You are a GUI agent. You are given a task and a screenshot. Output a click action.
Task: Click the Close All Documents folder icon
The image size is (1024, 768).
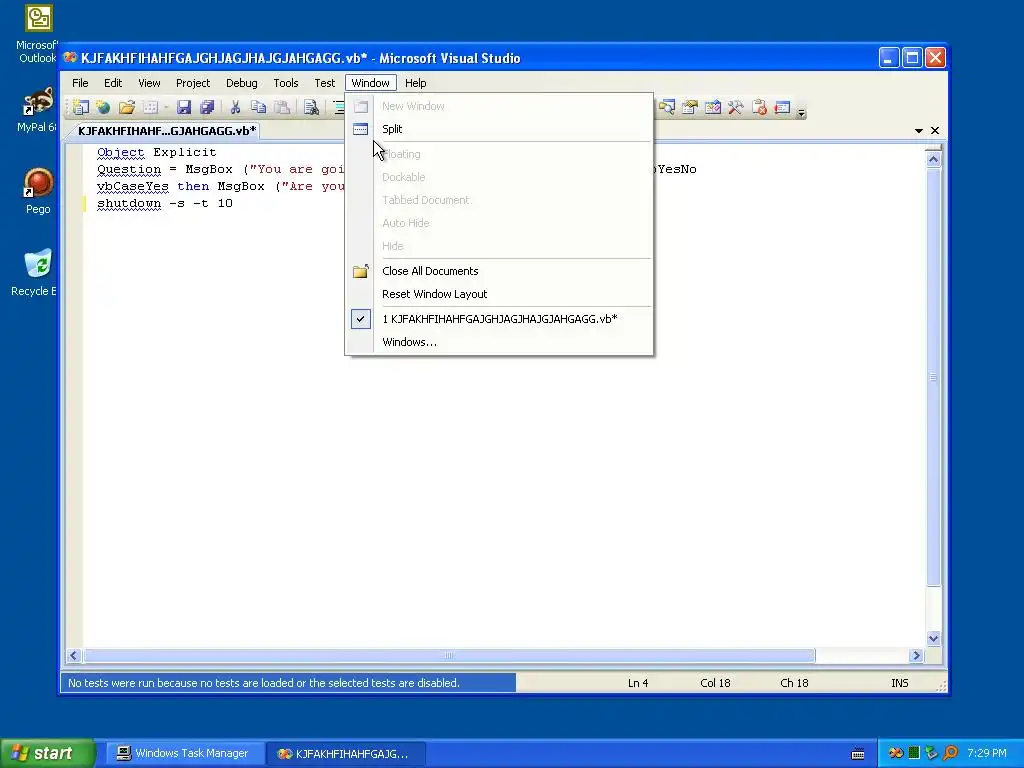click(x=360, y=271)
